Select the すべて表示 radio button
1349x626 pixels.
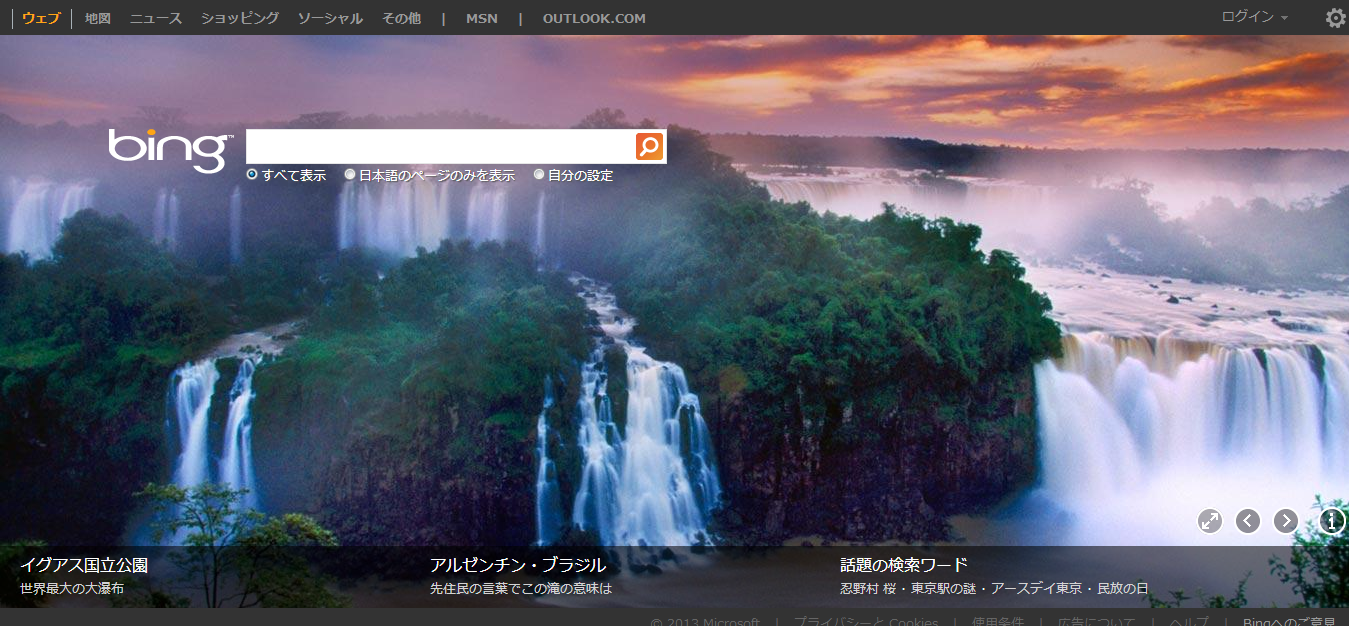pos(252,175)
